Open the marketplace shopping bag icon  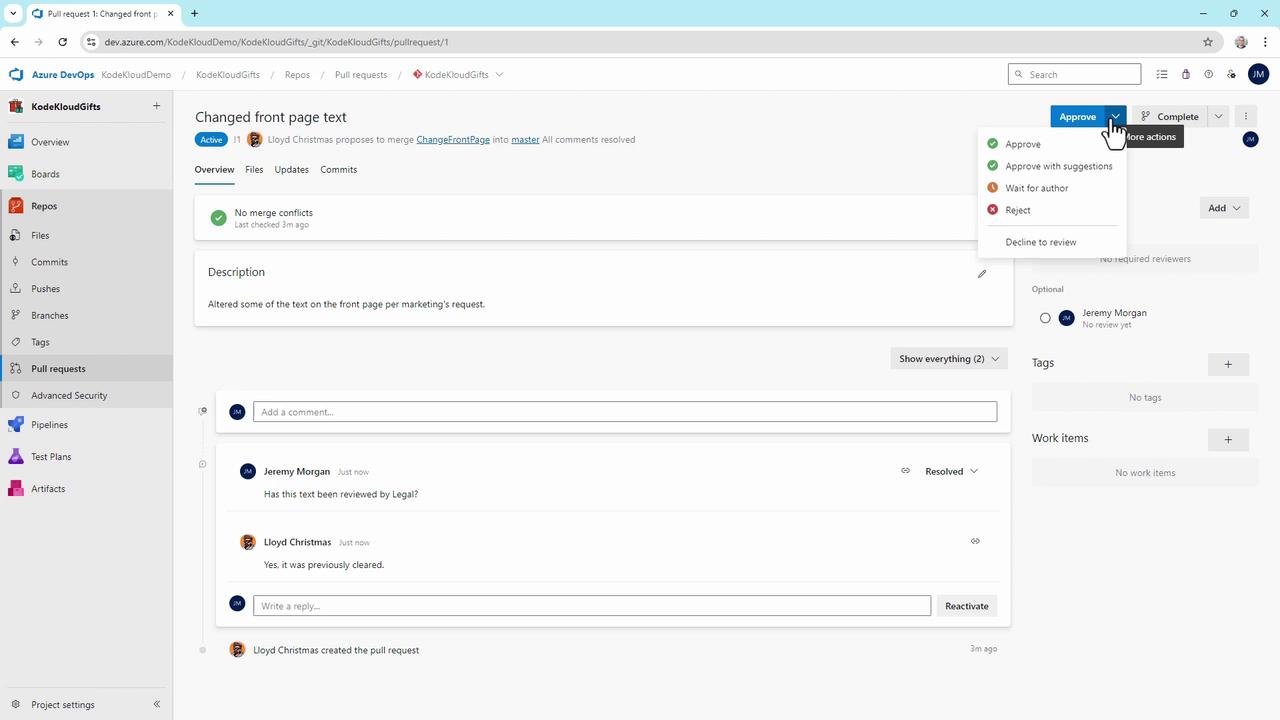tap(1185, 74)
